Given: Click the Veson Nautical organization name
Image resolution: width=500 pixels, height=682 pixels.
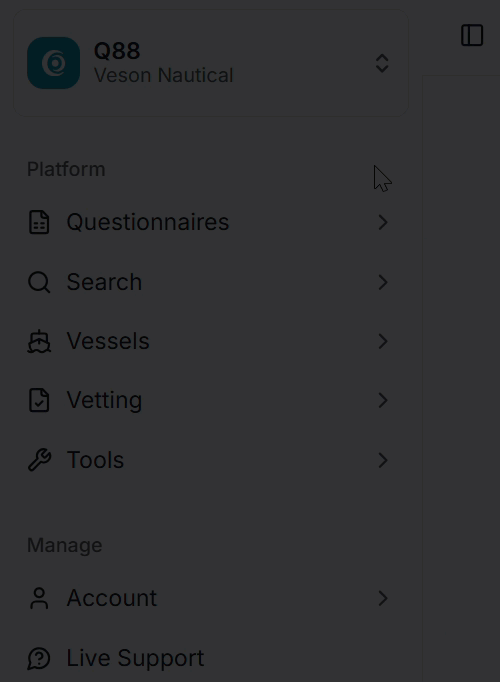Looking at the screenshot, I should (x=163, y=75).
